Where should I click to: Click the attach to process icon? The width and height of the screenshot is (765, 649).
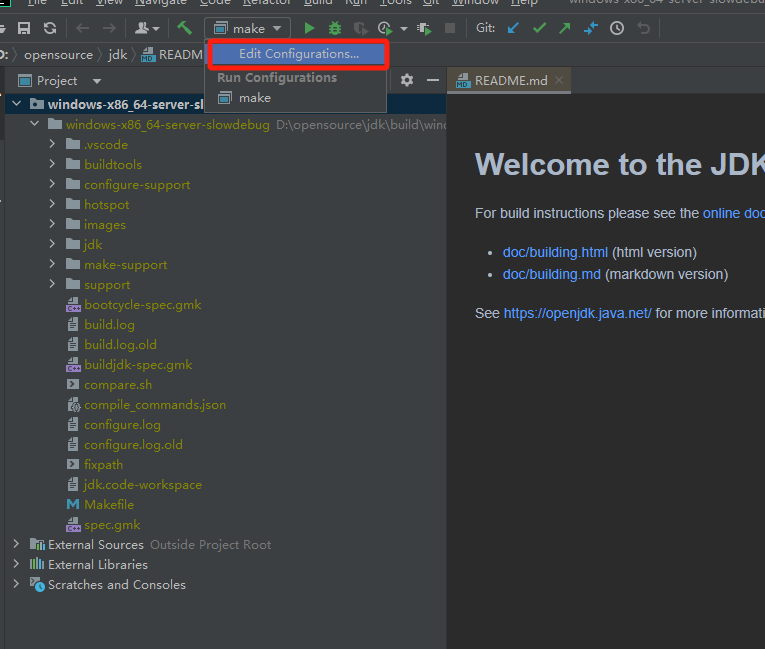pos(424,29)
